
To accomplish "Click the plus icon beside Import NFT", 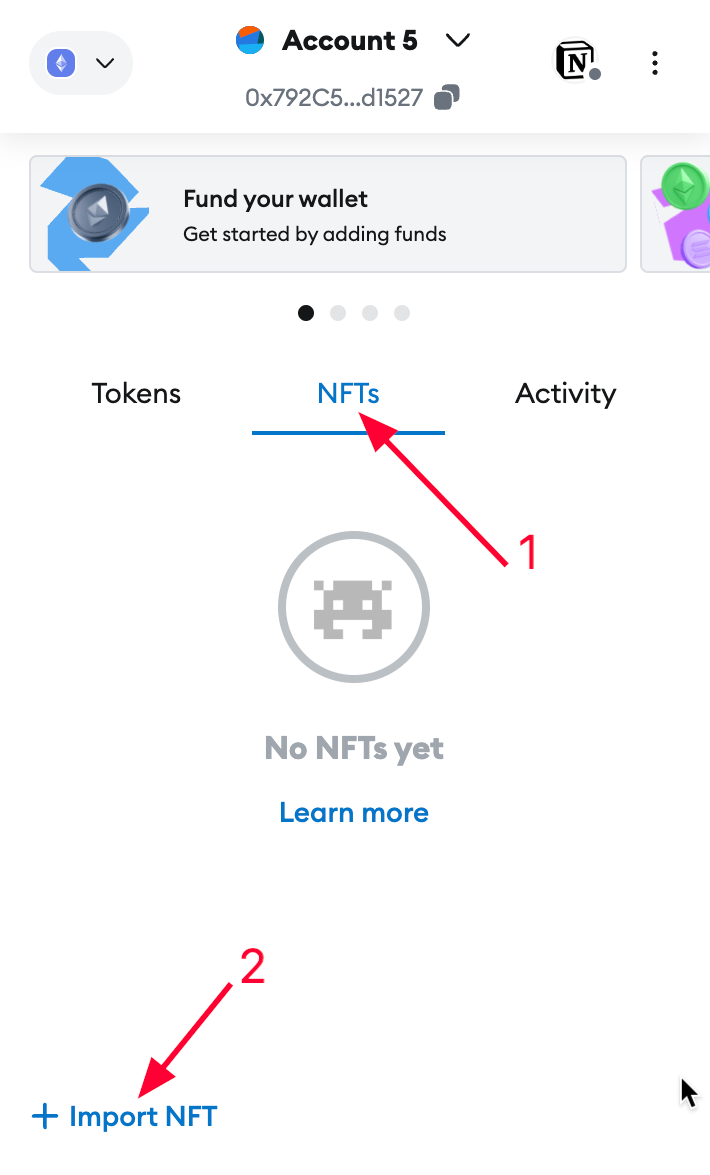I will tap(45, 1116).
